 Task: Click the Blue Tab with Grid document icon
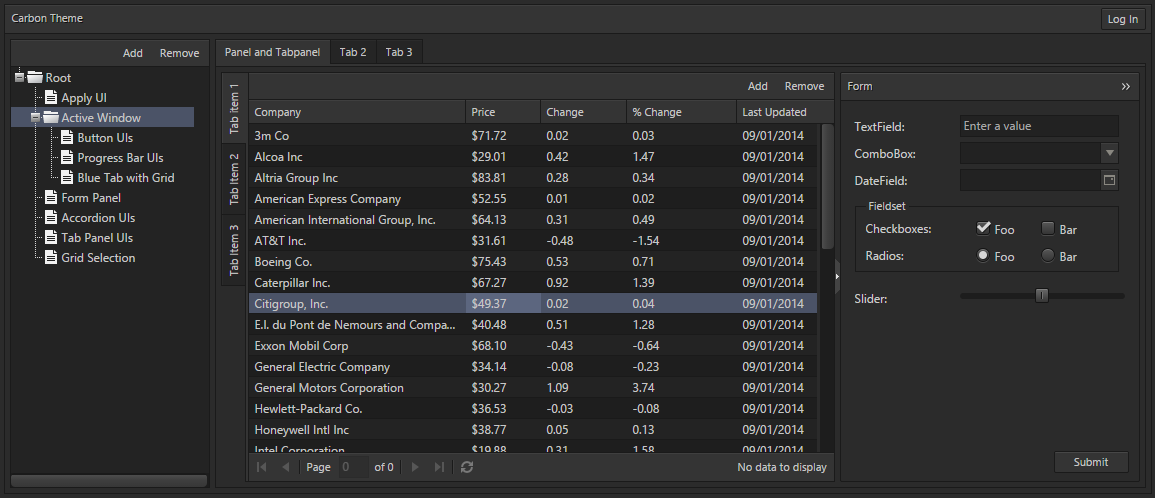67,177
